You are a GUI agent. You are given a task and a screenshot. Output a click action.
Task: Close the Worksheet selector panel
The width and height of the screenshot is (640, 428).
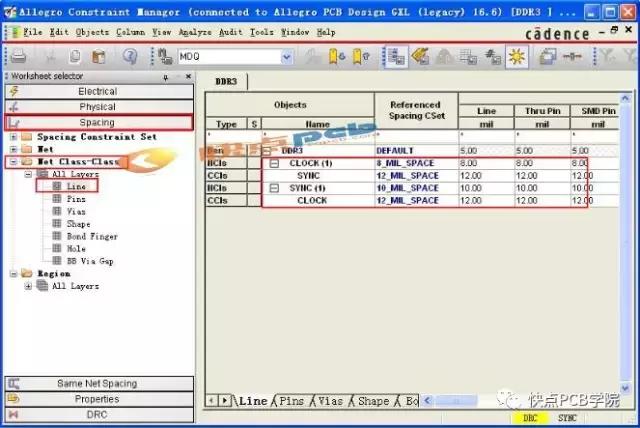(188, 76)
